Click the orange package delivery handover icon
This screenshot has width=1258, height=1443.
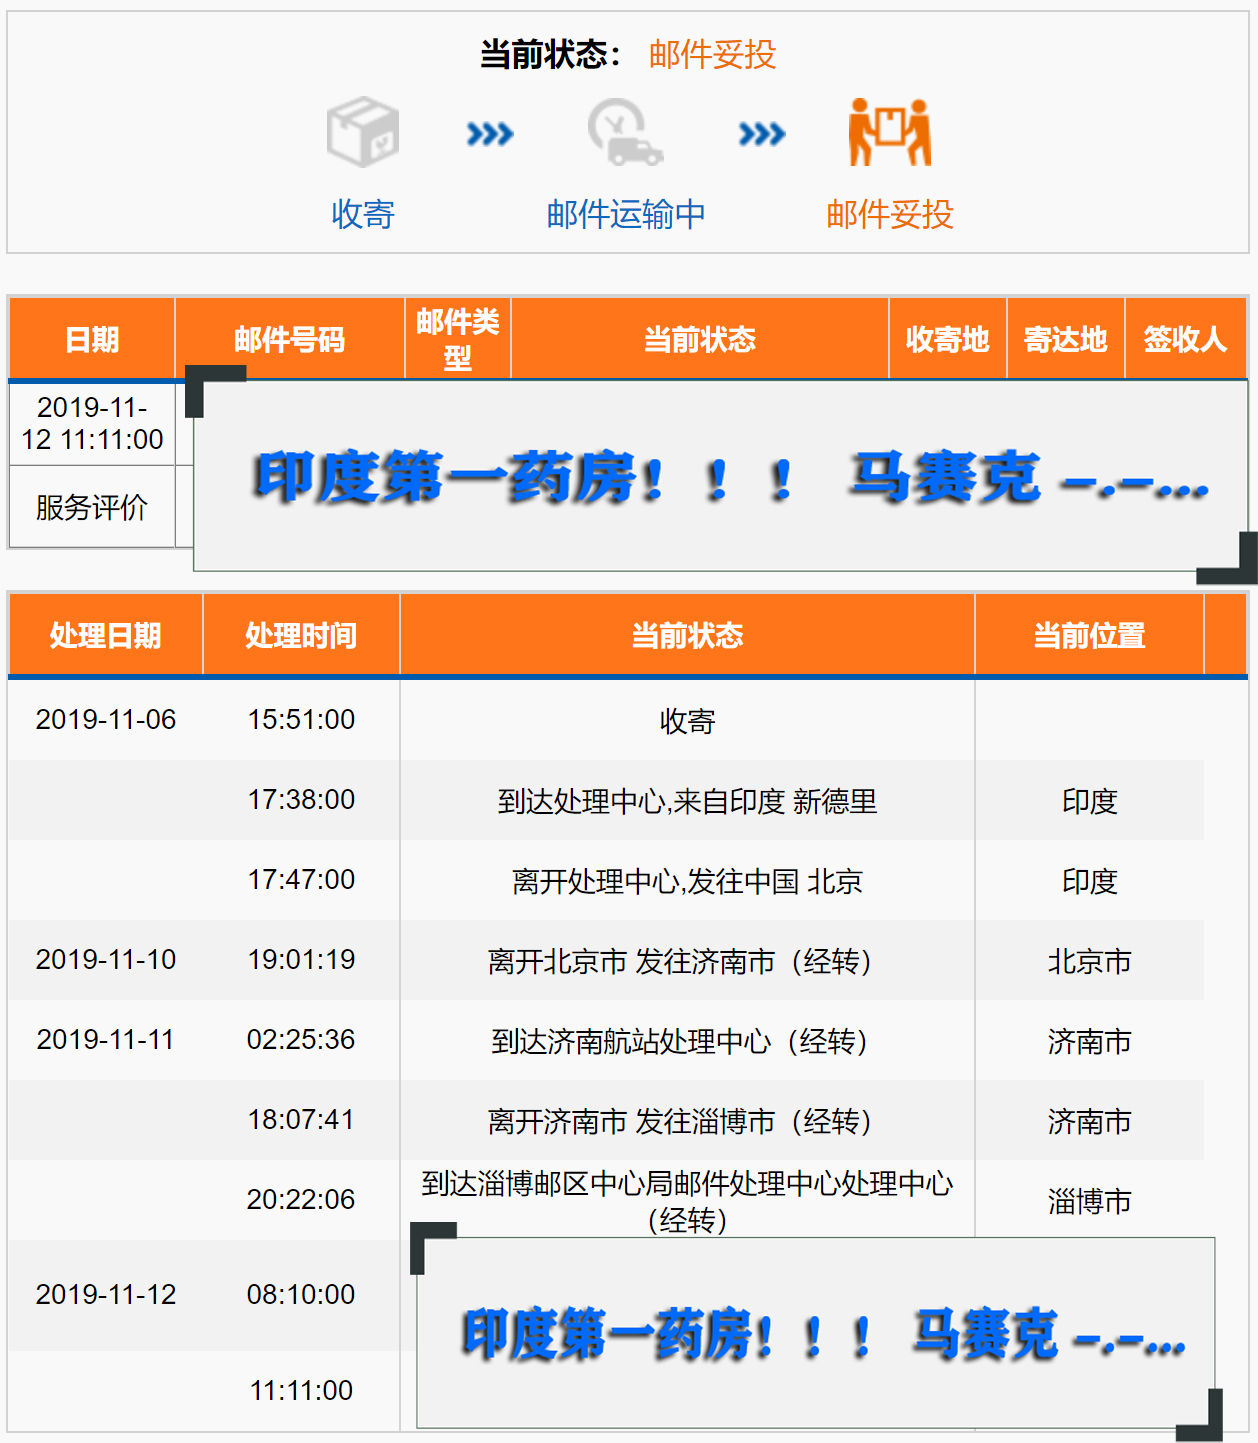click(x=889, y=132)
